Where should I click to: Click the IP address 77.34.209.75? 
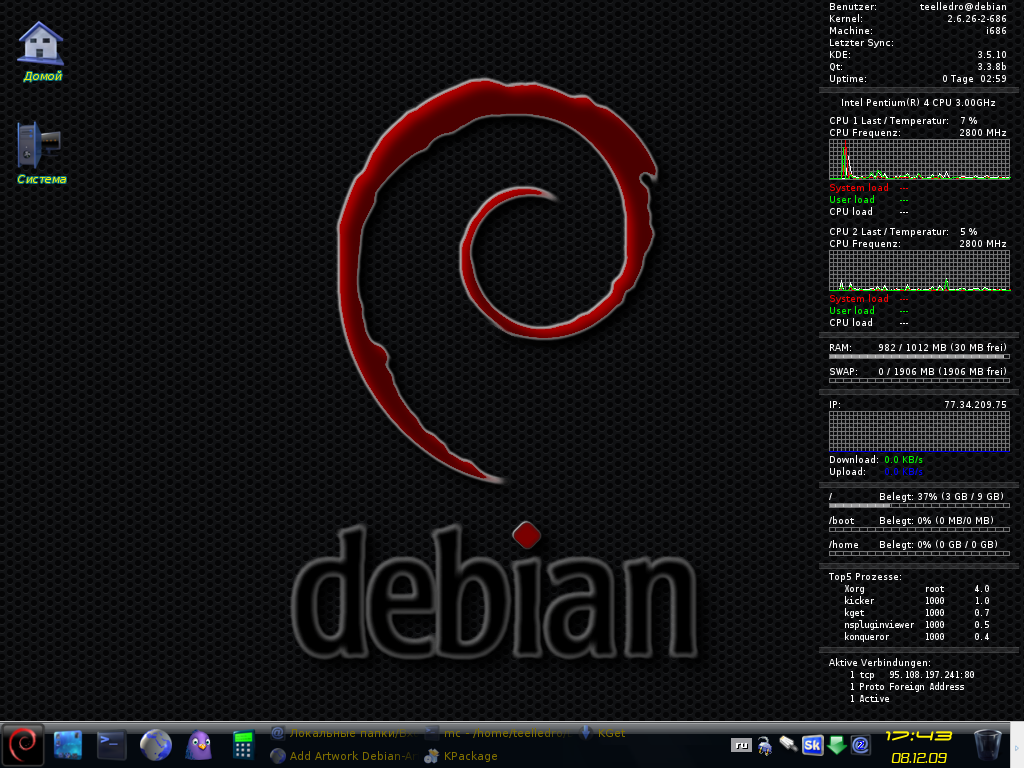coord(975,405)
